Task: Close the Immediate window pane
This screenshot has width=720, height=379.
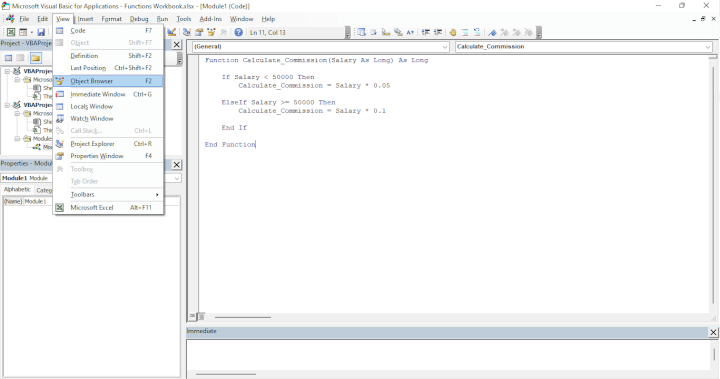Action: tap(713, 332)
